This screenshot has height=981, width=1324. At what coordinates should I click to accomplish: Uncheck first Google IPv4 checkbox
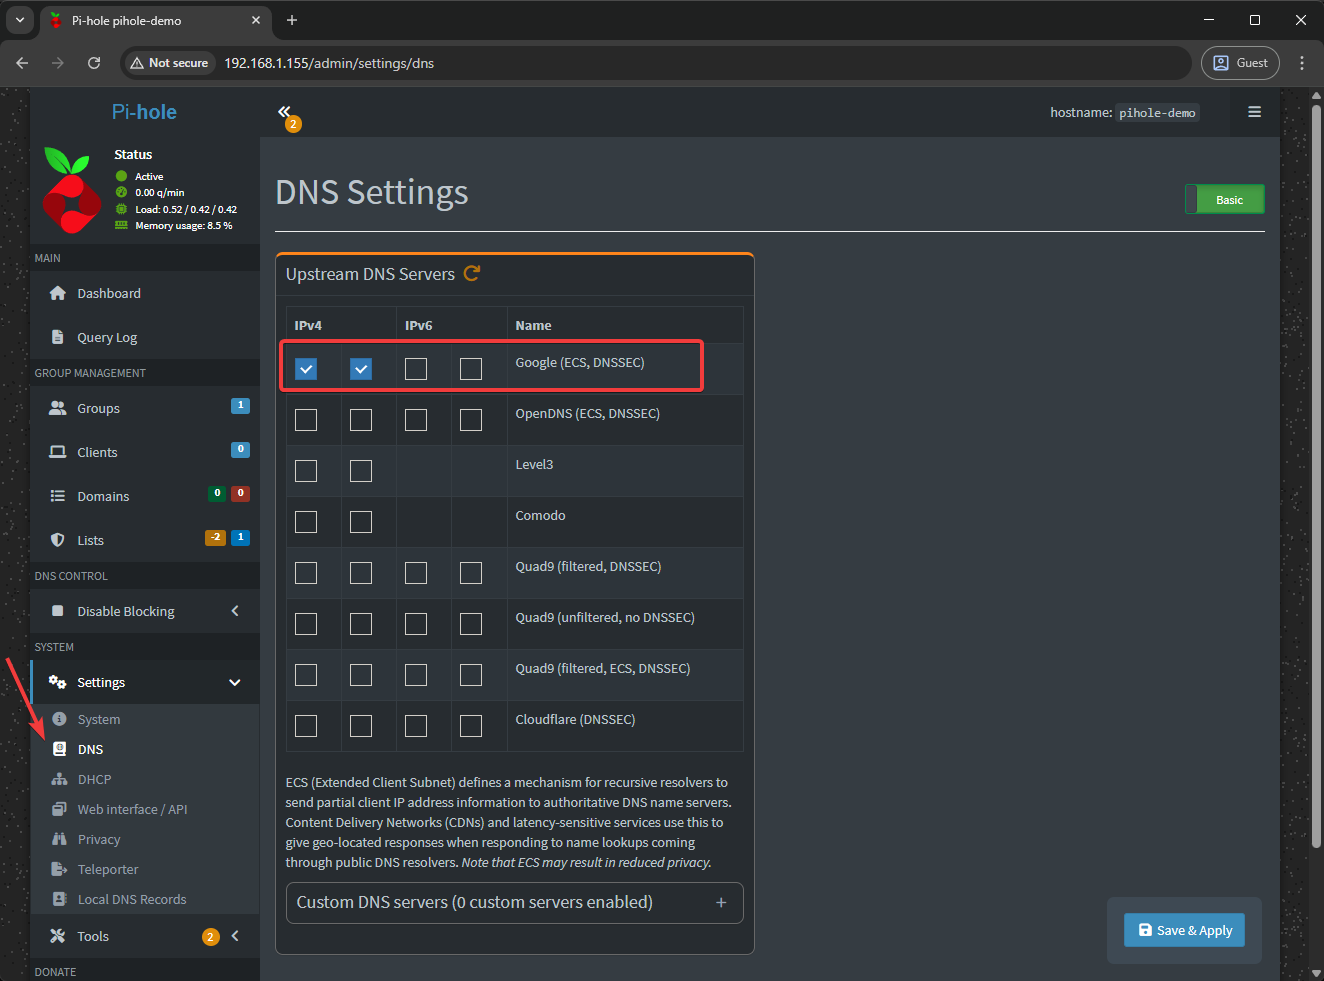coord(306,369)
